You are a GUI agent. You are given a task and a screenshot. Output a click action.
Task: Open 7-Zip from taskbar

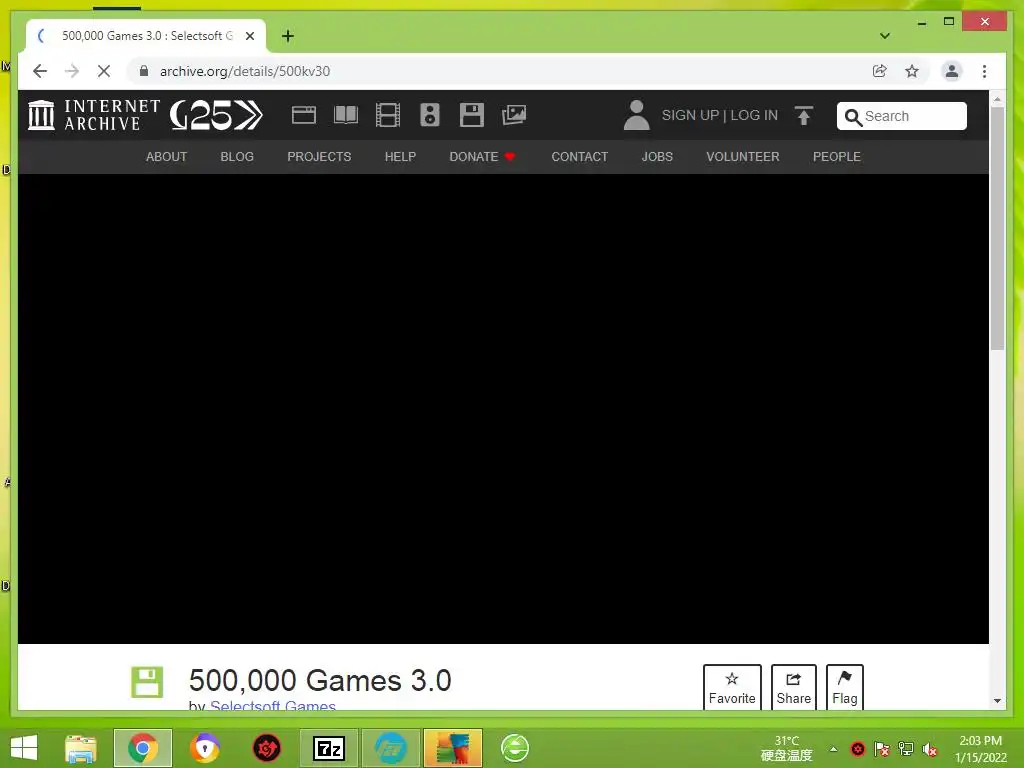(329, 748)
